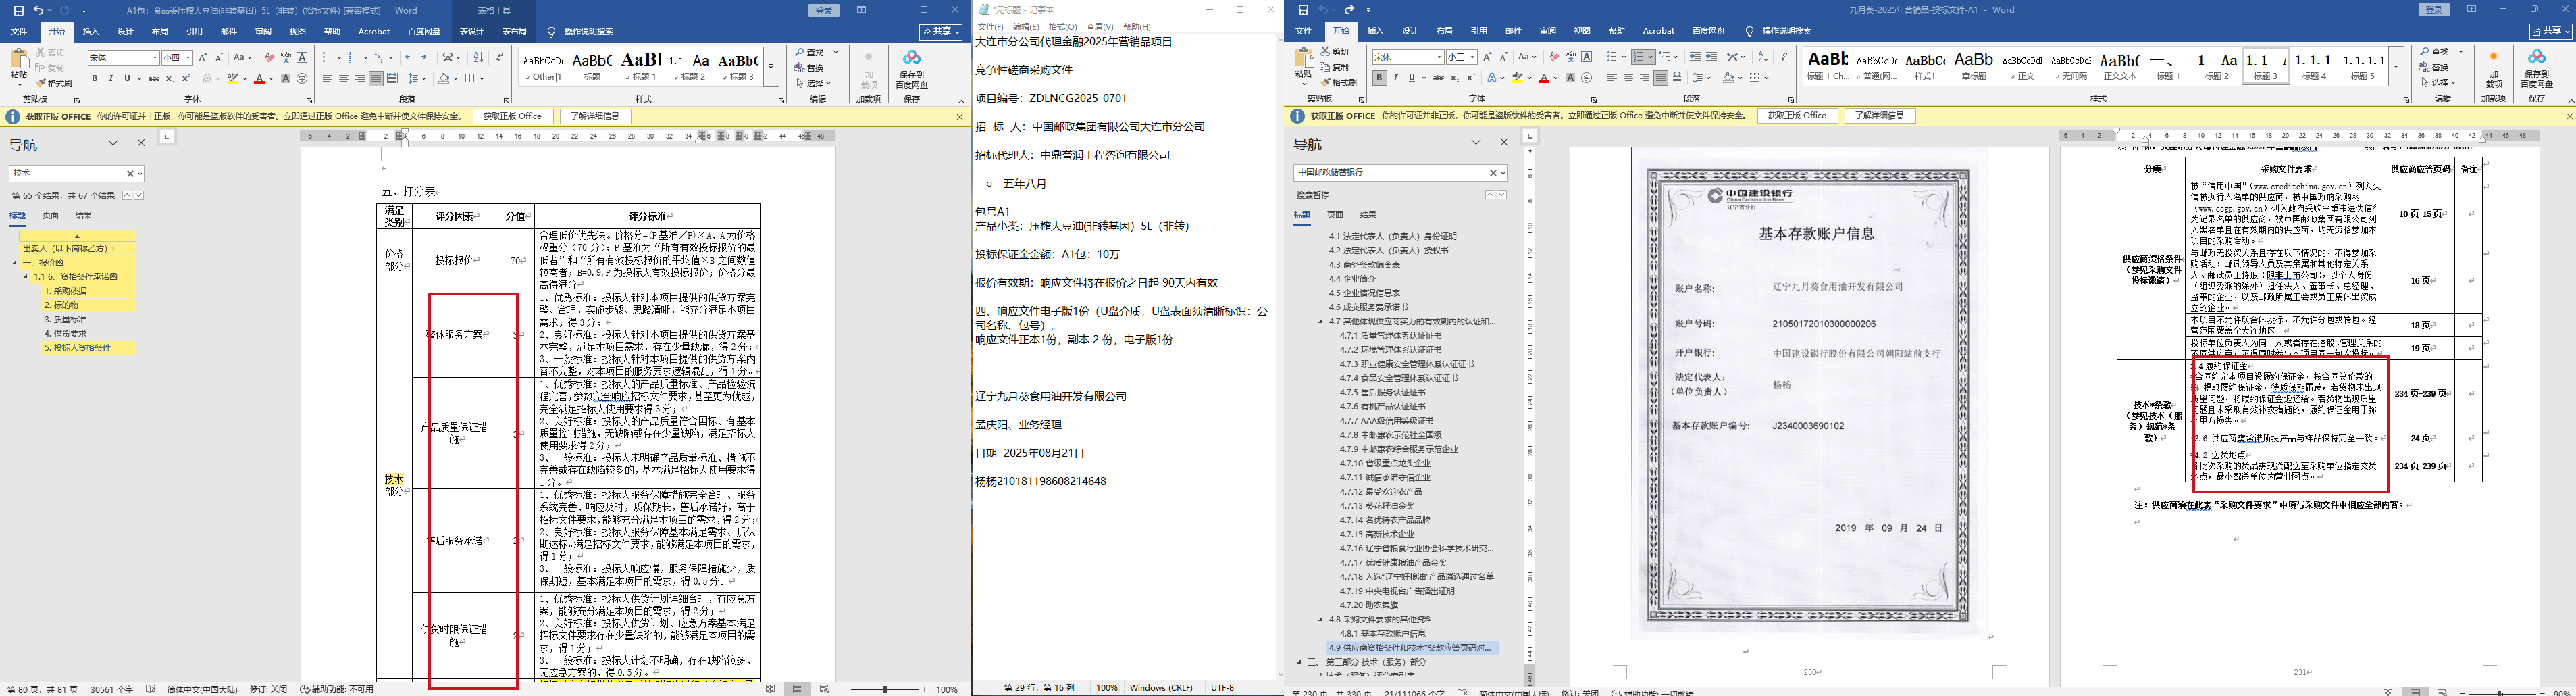This screenshot has width=2576, height=696.
Task: Click the zoom slider in left Word status bar
Action: pyautogui.click(x=885, y=689)
